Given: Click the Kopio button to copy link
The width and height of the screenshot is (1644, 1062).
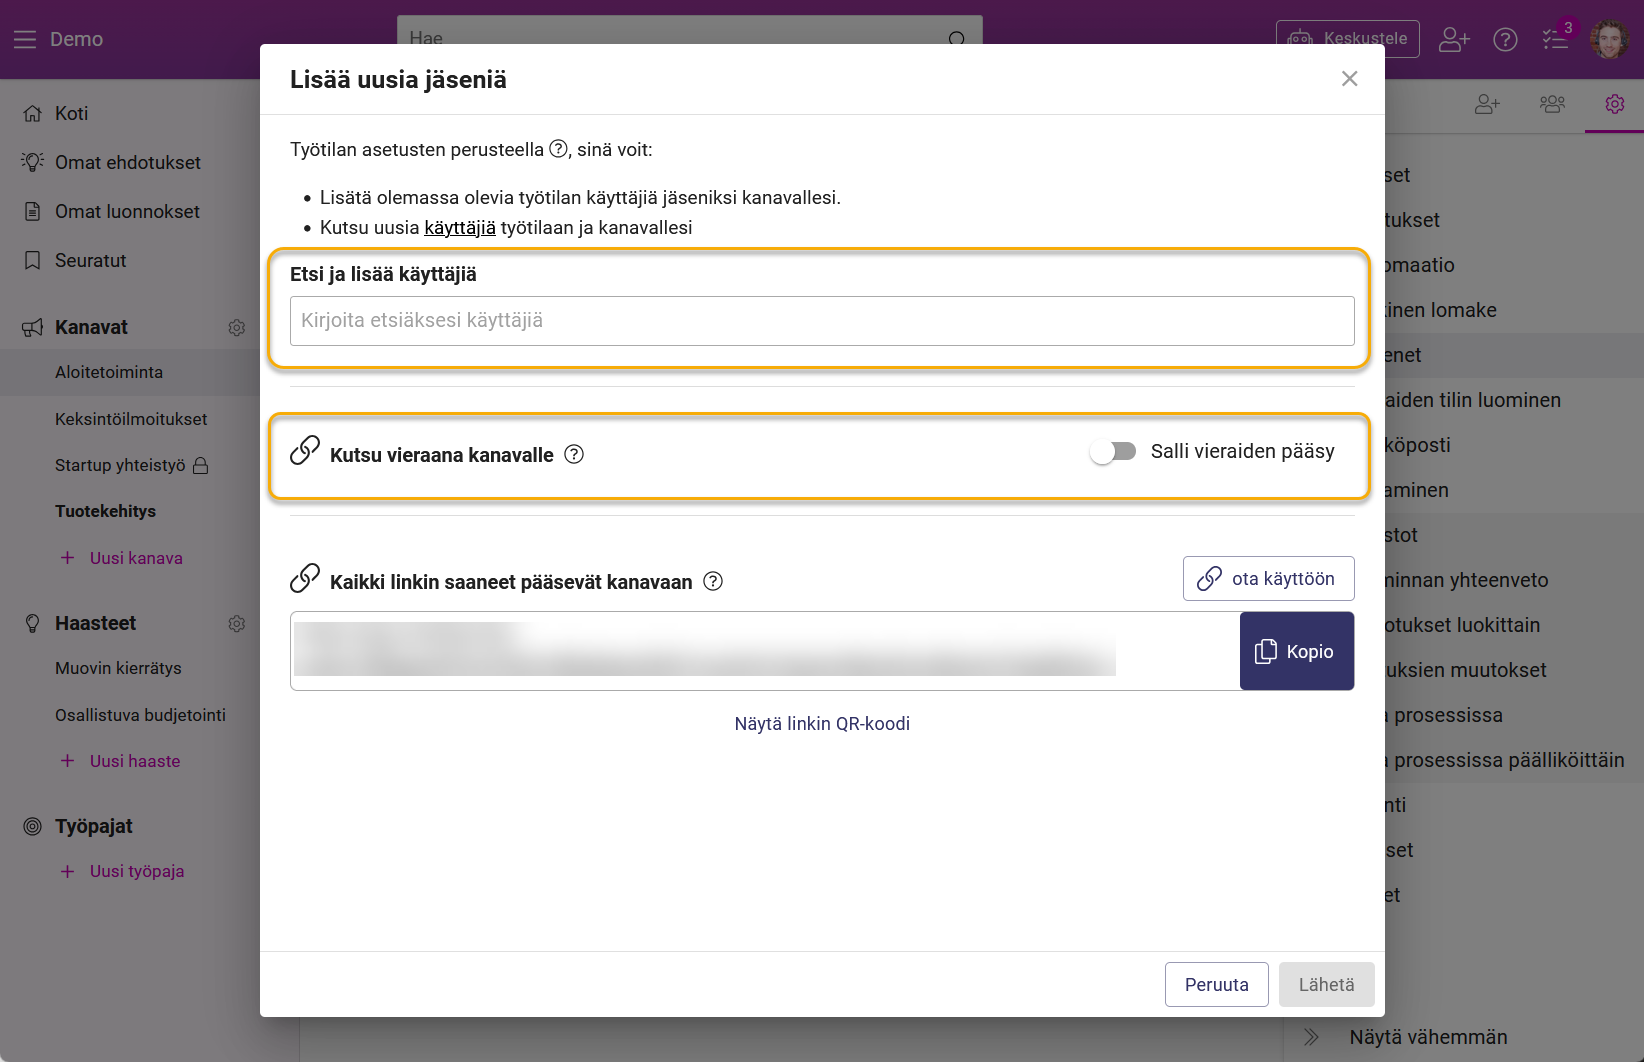Looking at the screenshot, I should click(x=1296, y=651).
